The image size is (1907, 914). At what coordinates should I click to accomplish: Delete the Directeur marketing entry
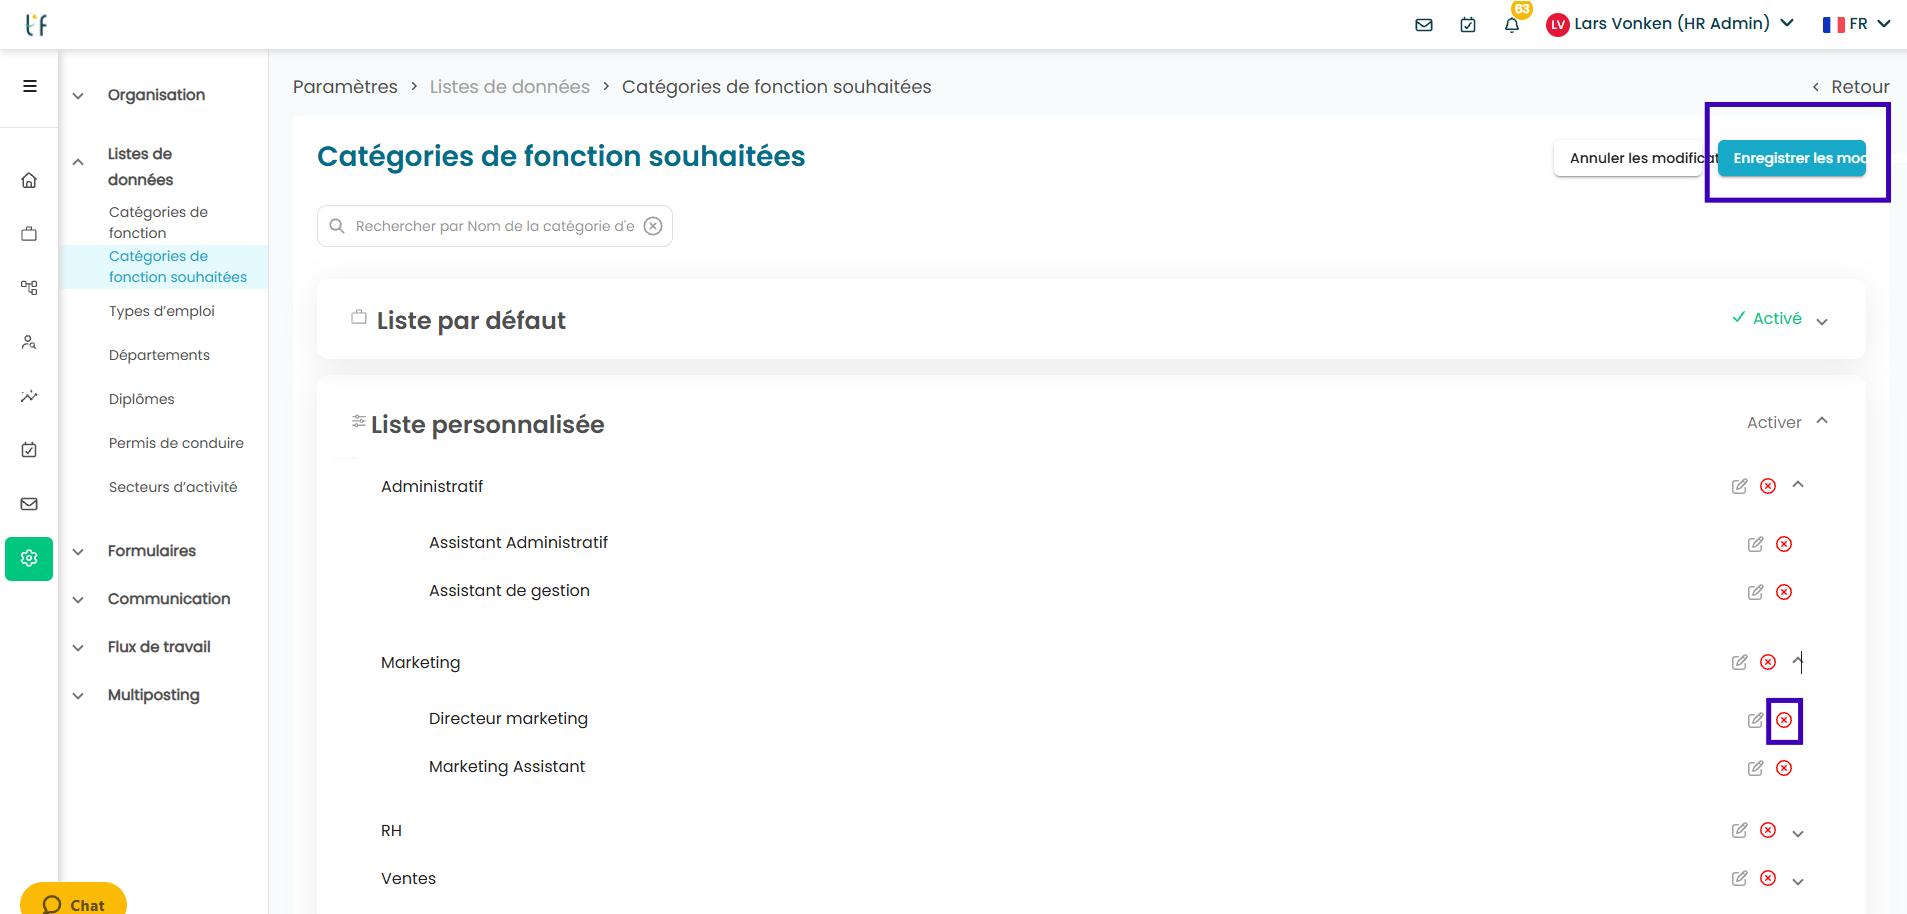1784,720
